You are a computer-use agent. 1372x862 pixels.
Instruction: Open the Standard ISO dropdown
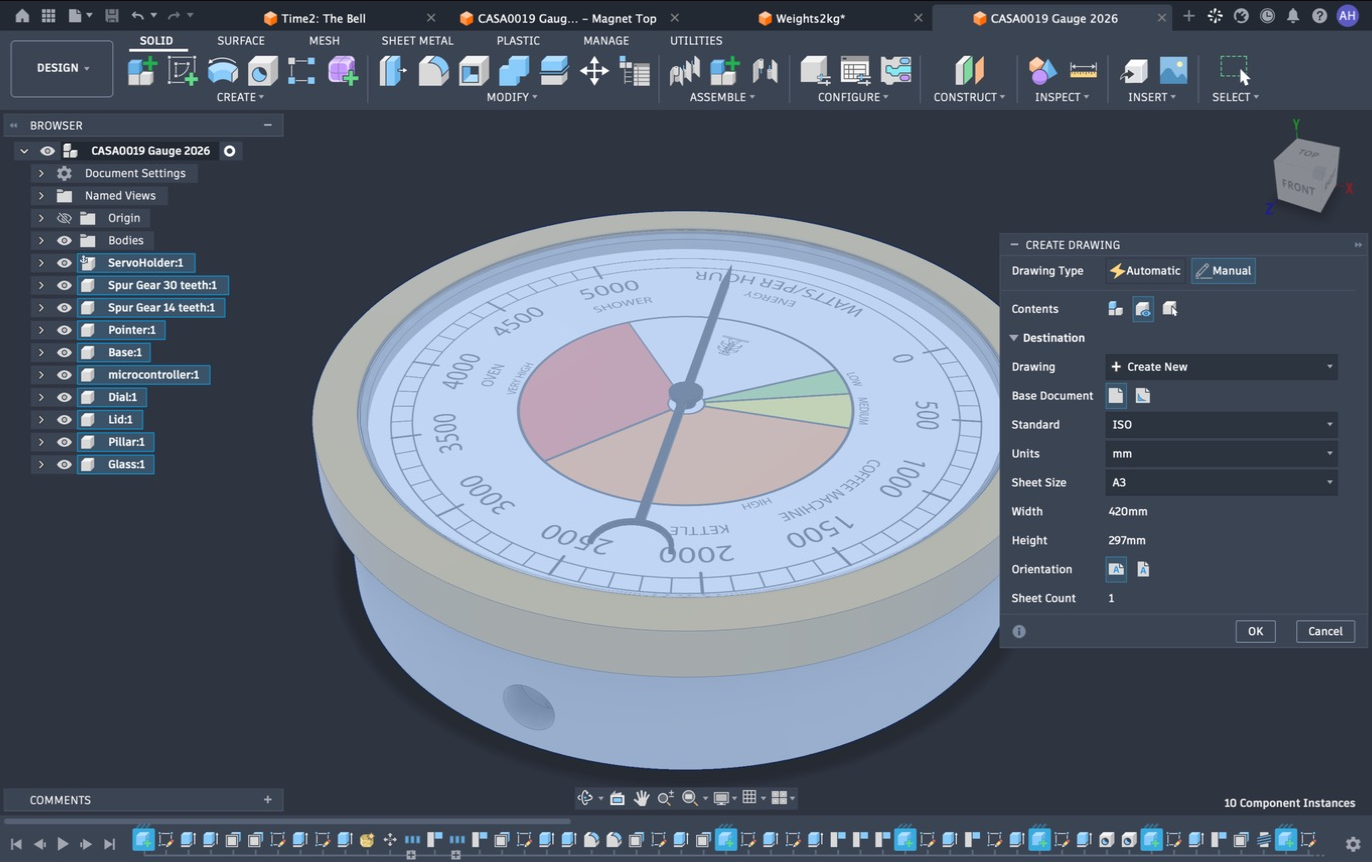coord(1221,424)
